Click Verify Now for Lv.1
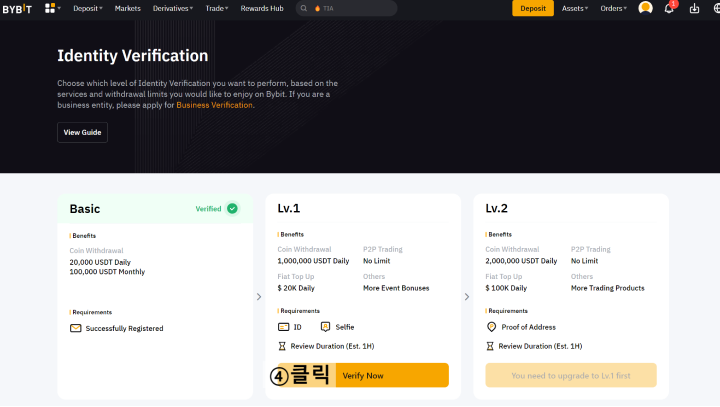The image size is (720, 407). [363, 375]
